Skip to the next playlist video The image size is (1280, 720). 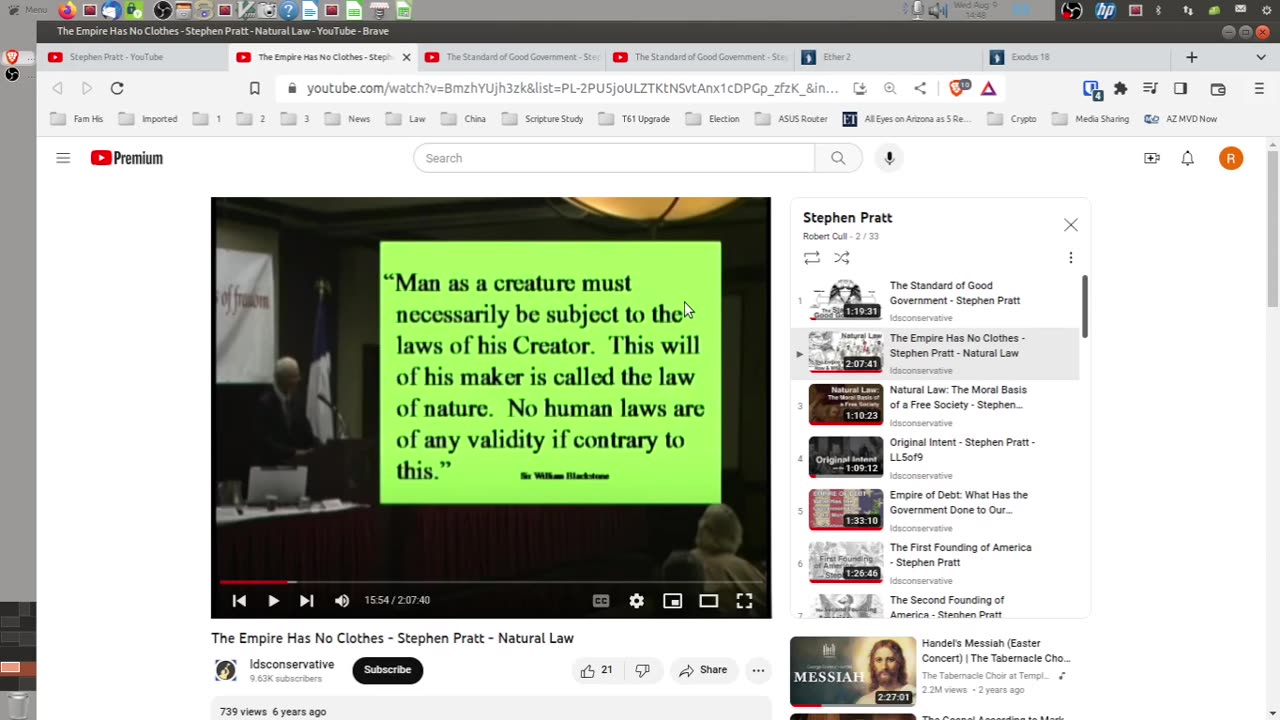(x=307, y=601)
